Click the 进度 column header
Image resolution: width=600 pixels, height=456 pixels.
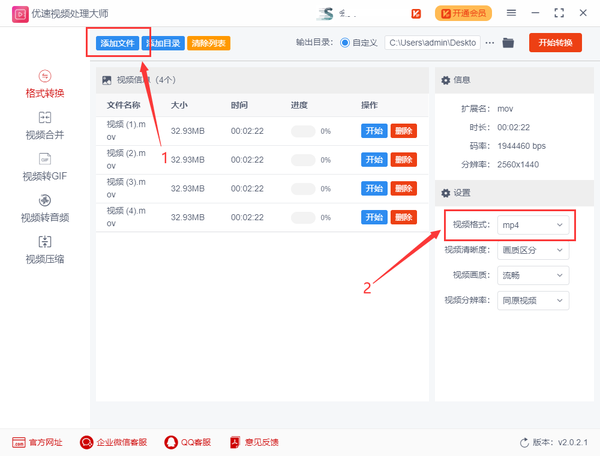click(x=299, y=105)
